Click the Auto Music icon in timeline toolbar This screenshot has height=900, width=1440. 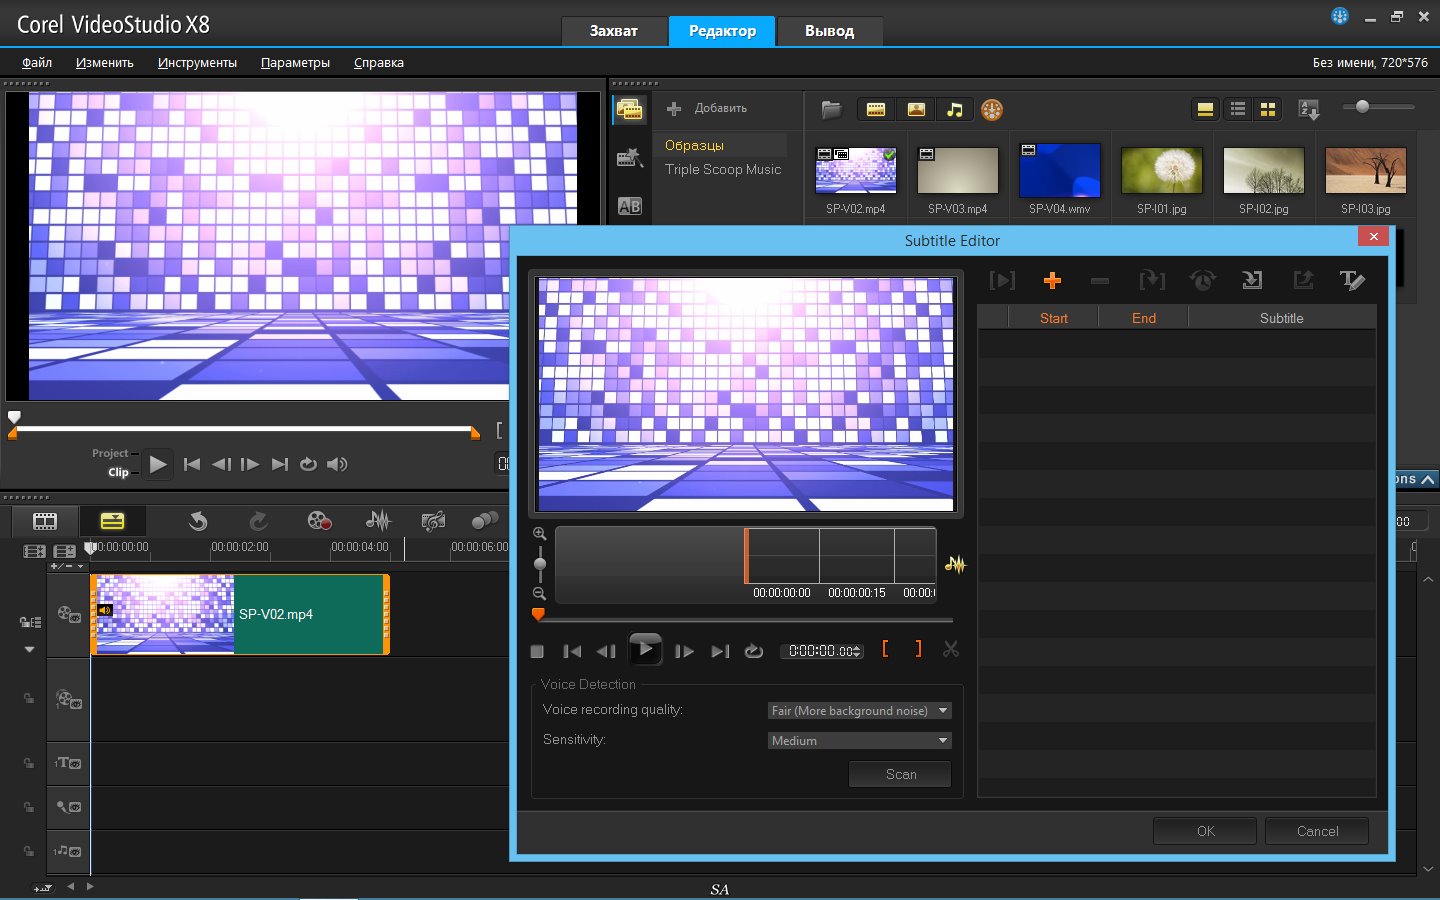tap(433, 521)
